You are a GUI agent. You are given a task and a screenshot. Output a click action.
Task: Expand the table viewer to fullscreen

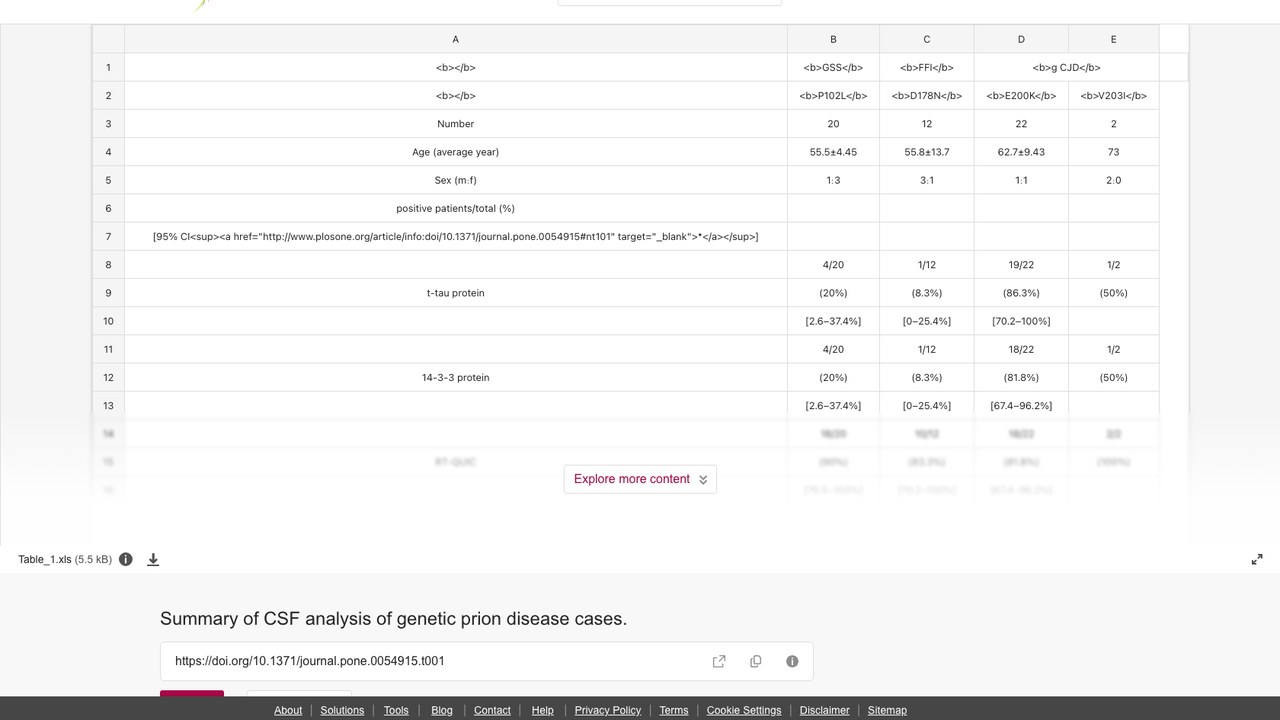[1257, 560]
